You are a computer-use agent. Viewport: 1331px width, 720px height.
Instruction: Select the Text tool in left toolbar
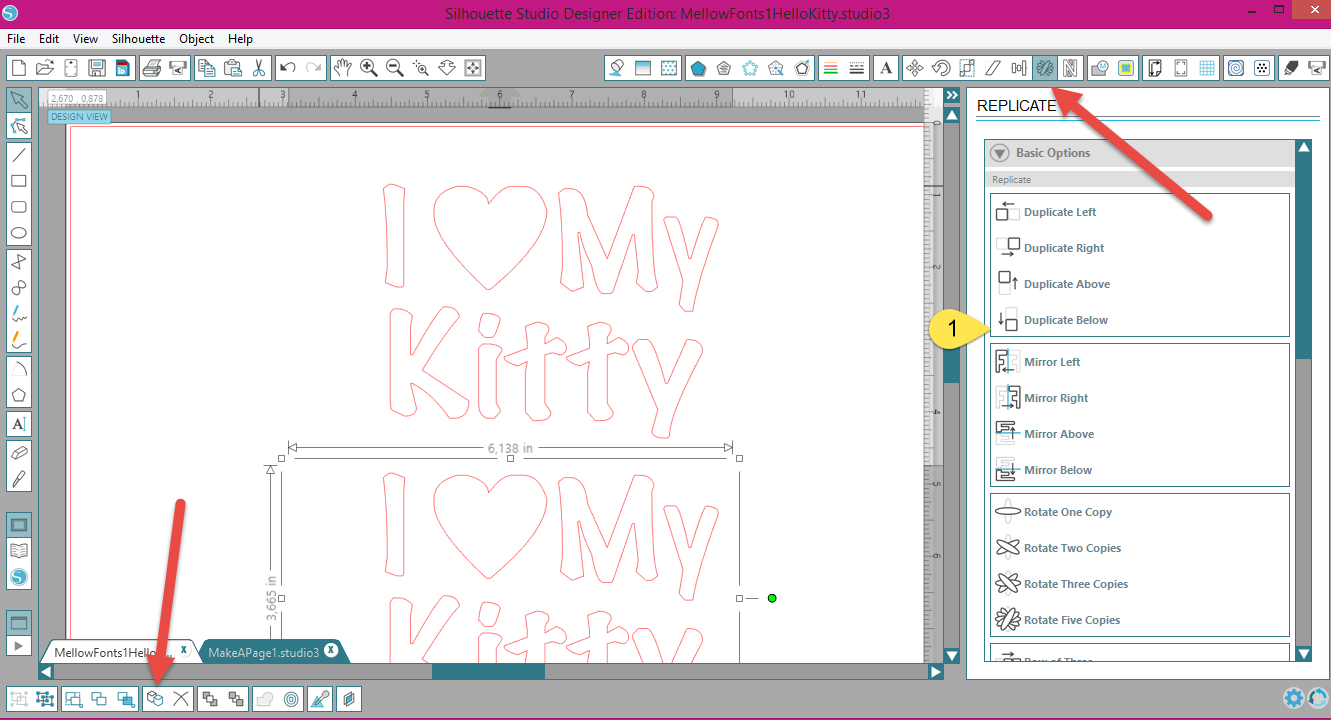pos(18,424)
